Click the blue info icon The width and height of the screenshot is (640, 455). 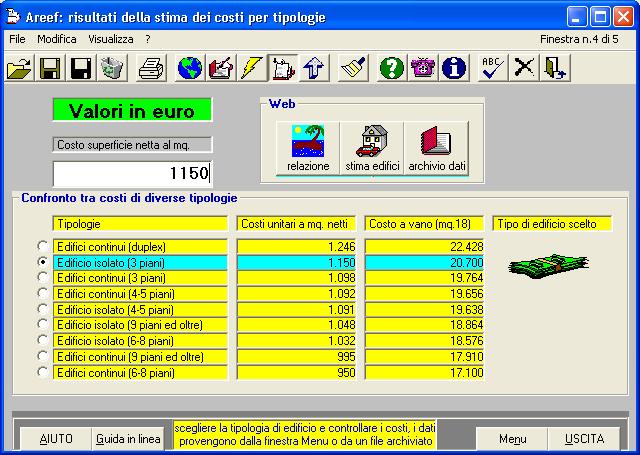point(454,68)
